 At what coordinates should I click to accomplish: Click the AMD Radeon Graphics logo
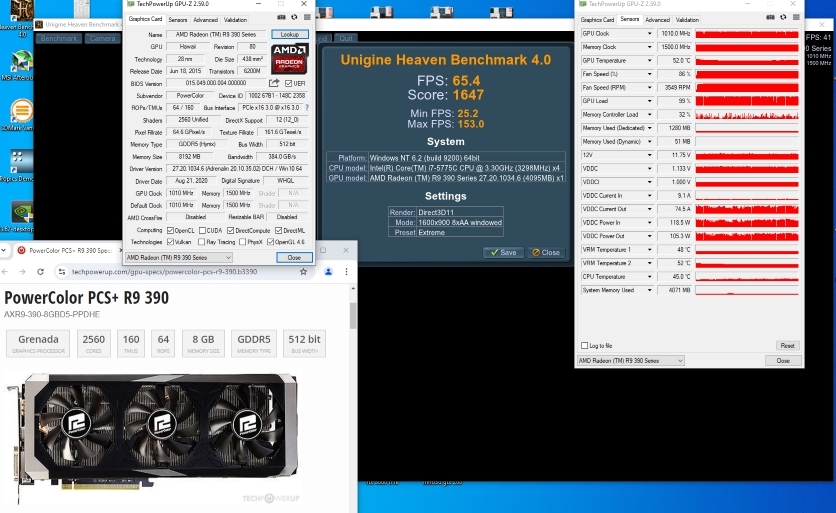click(290, 59)
